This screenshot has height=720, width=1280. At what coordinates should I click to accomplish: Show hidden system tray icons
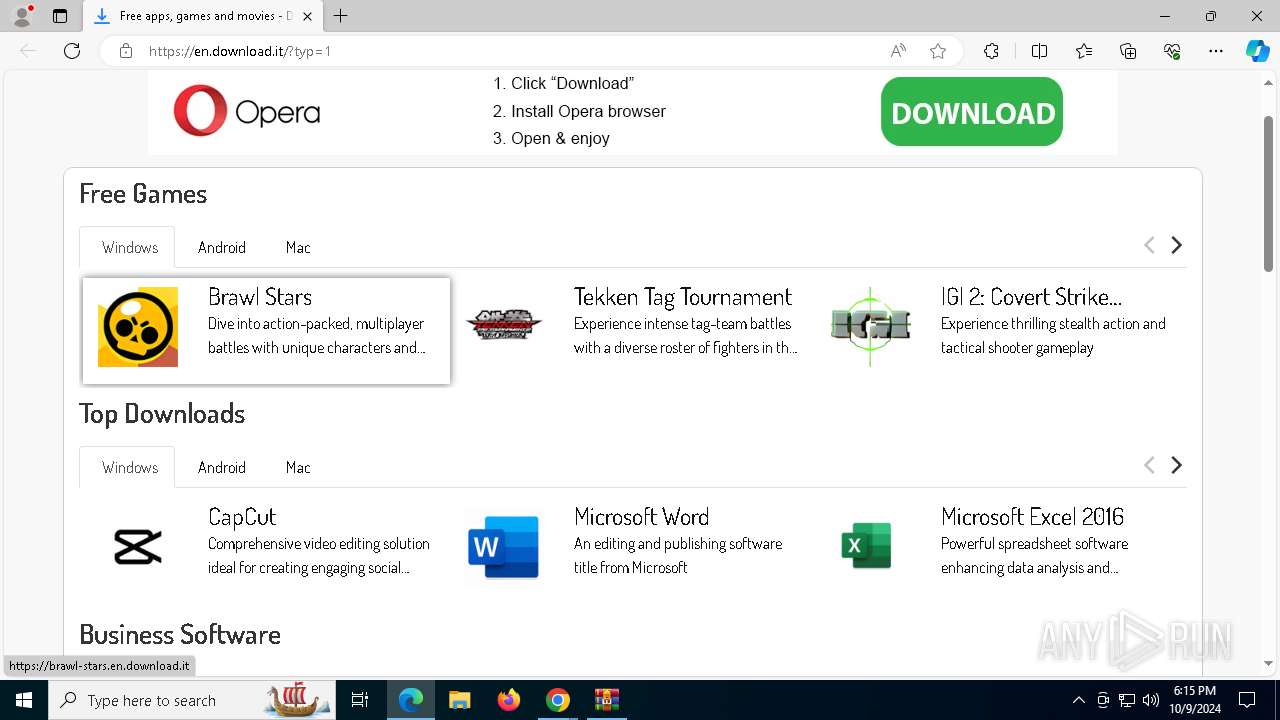click(x=1078, y=700)
